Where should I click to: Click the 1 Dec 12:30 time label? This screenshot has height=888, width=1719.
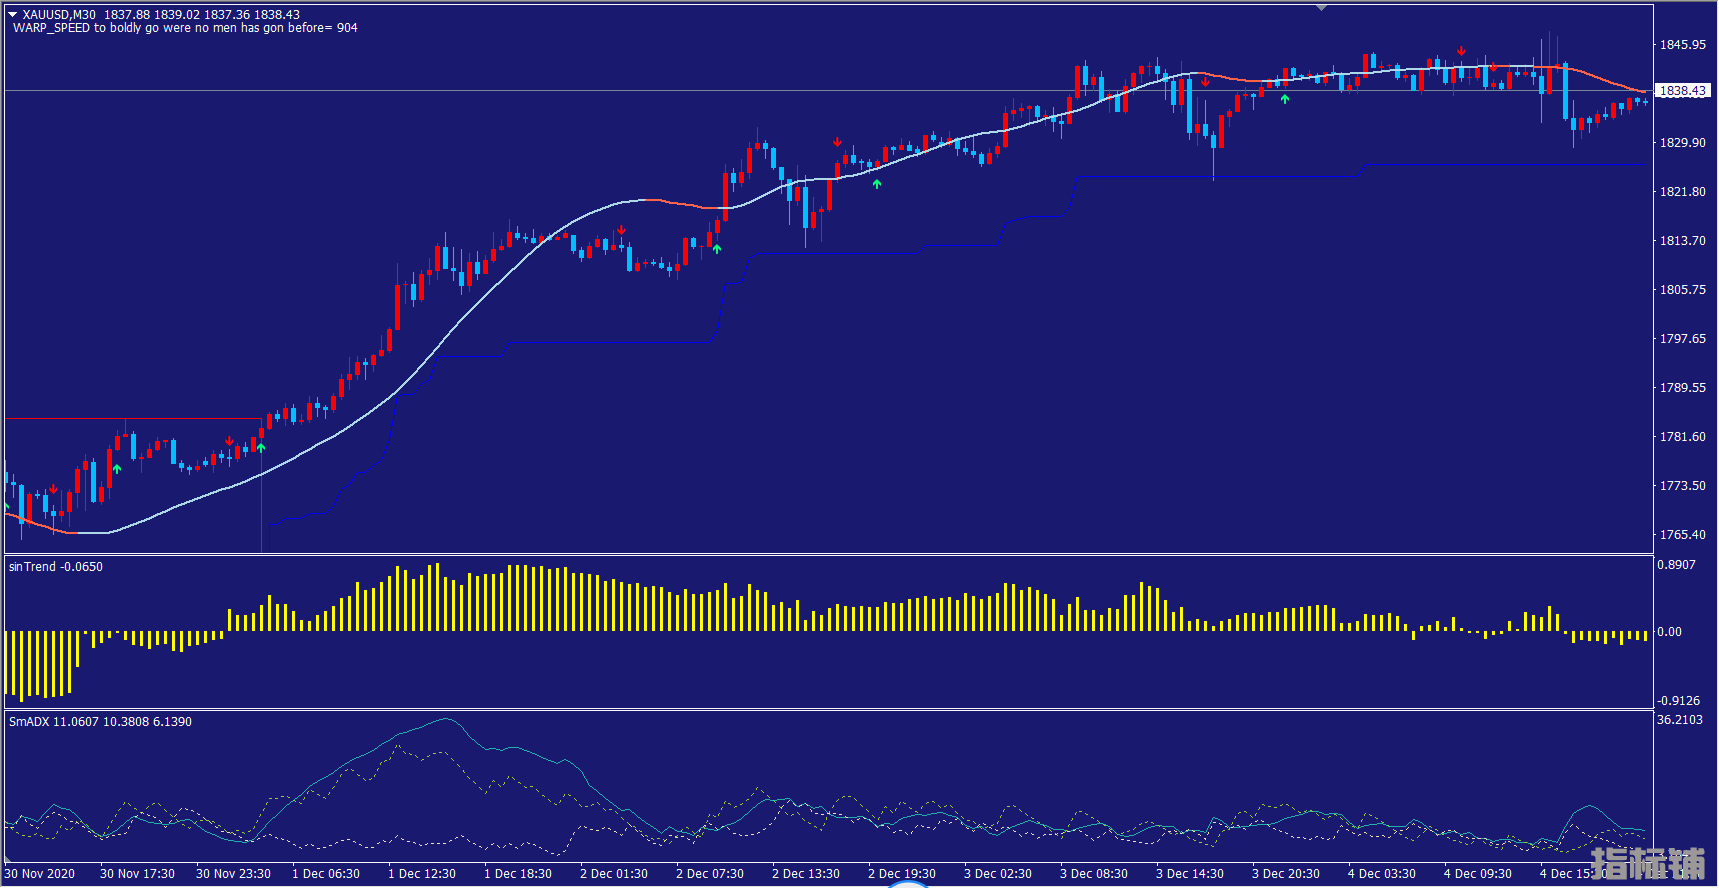[421, 874]
